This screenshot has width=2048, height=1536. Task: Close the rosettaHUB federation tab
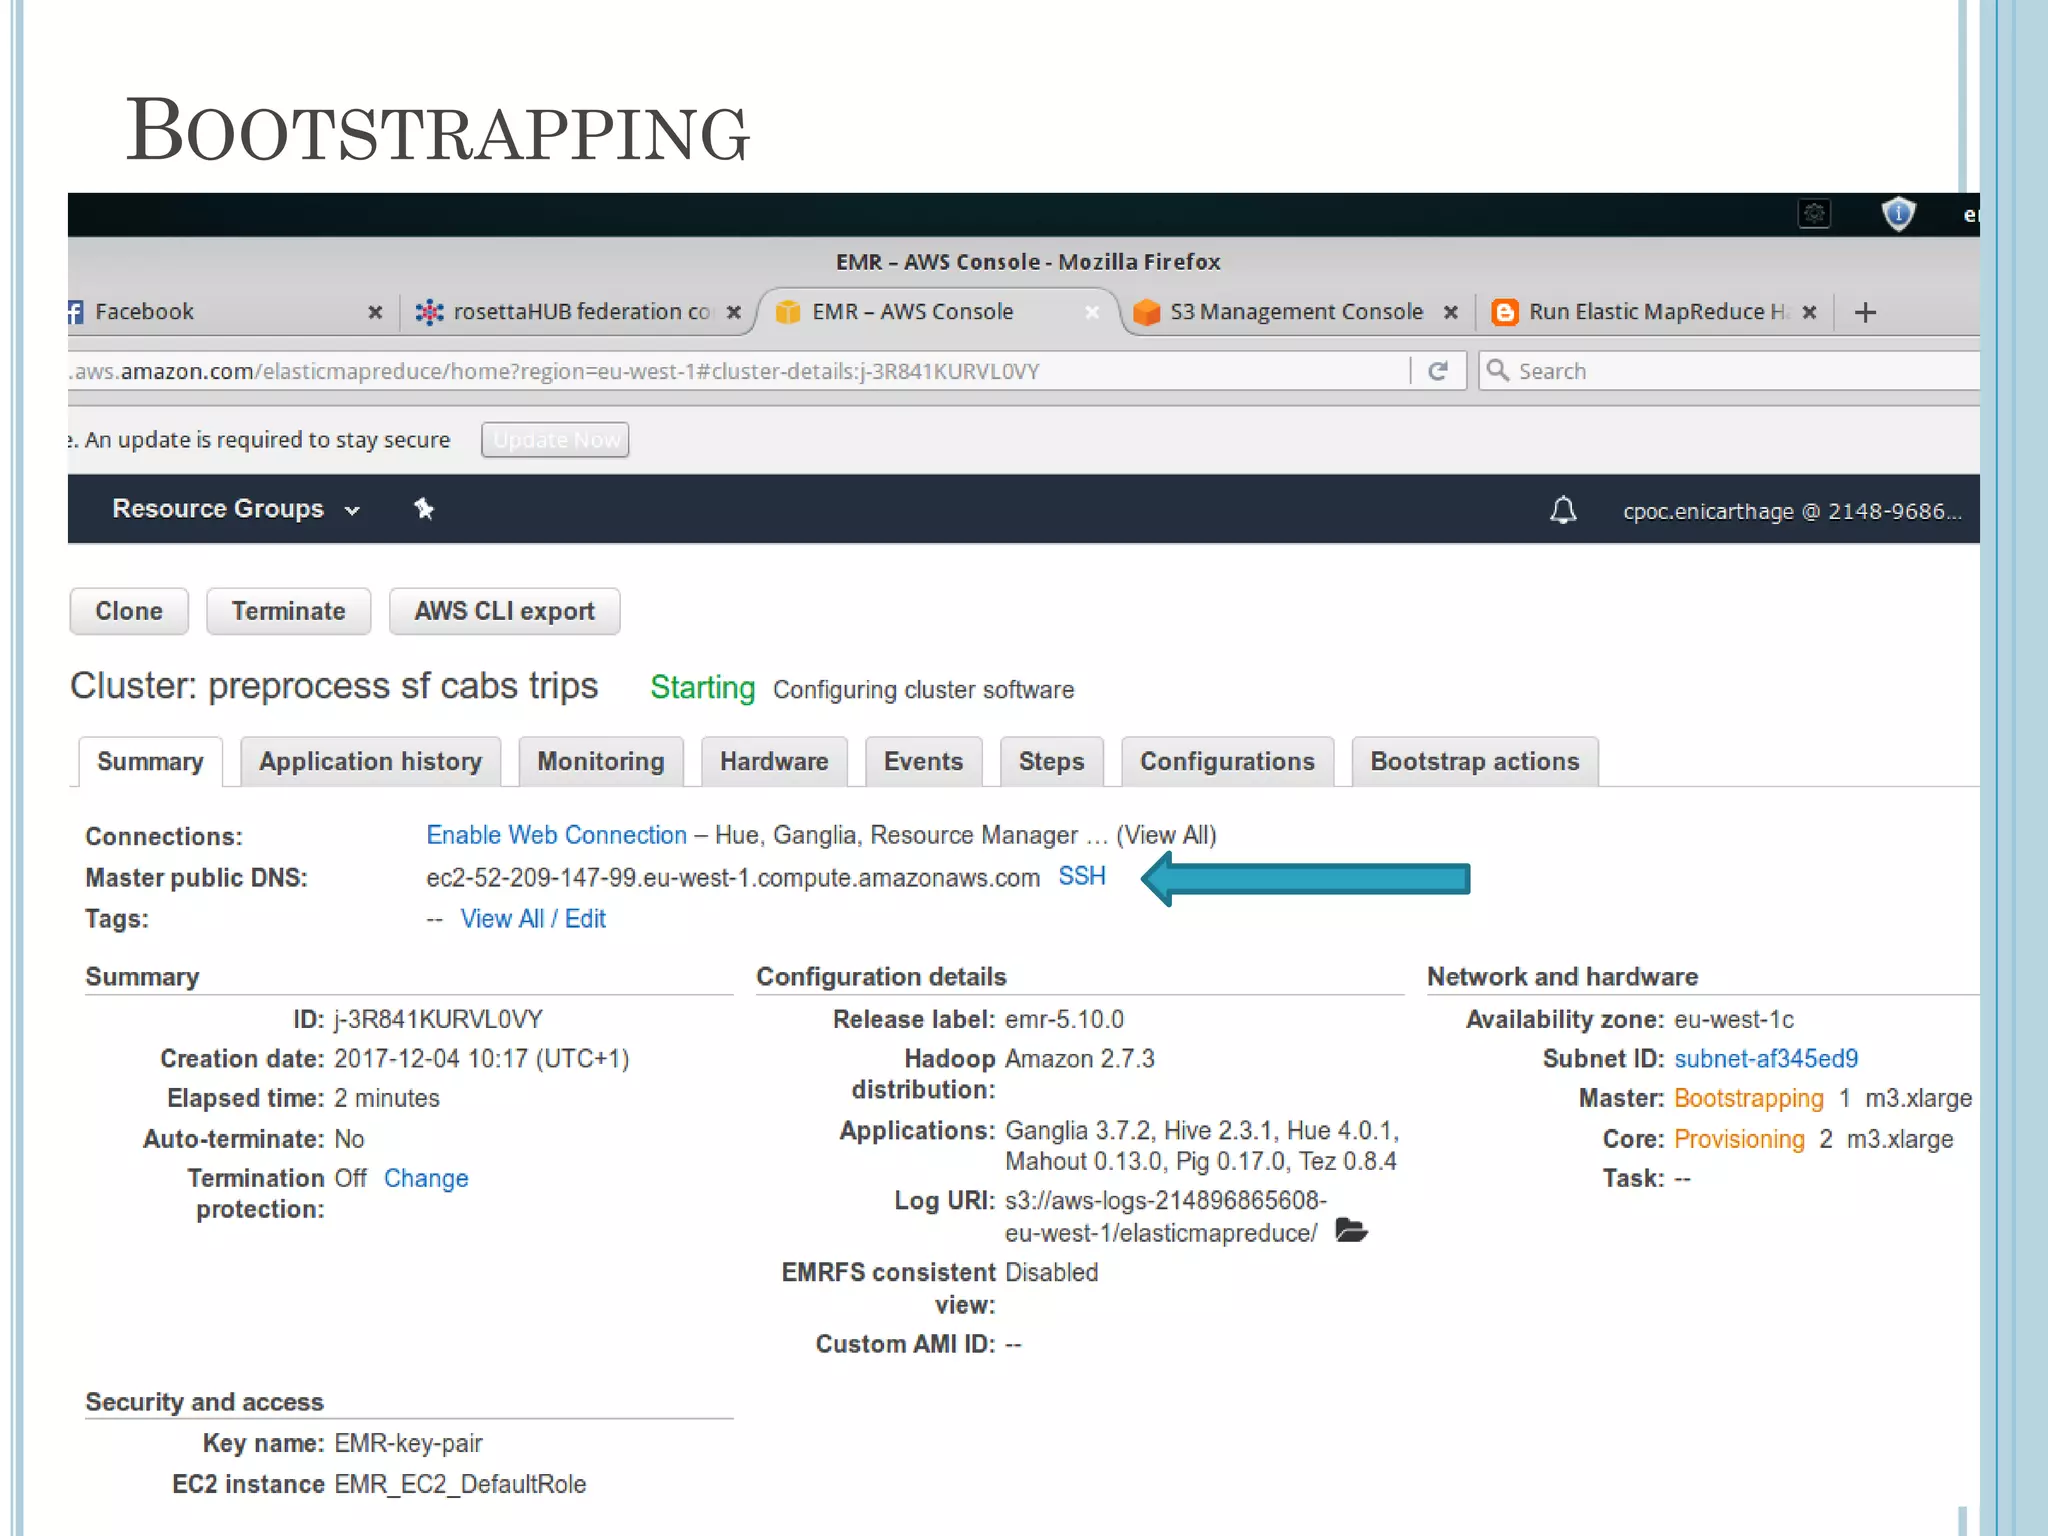[x=733, y=312]
